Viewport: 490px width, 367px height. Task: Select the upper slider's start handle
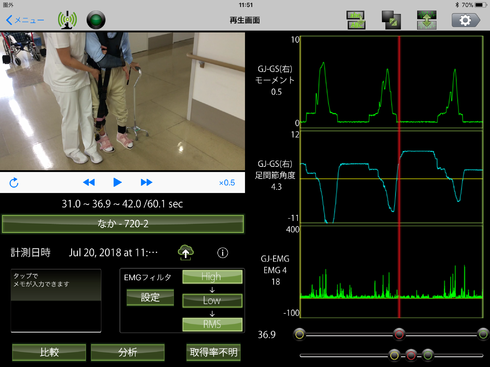(299, 334)
